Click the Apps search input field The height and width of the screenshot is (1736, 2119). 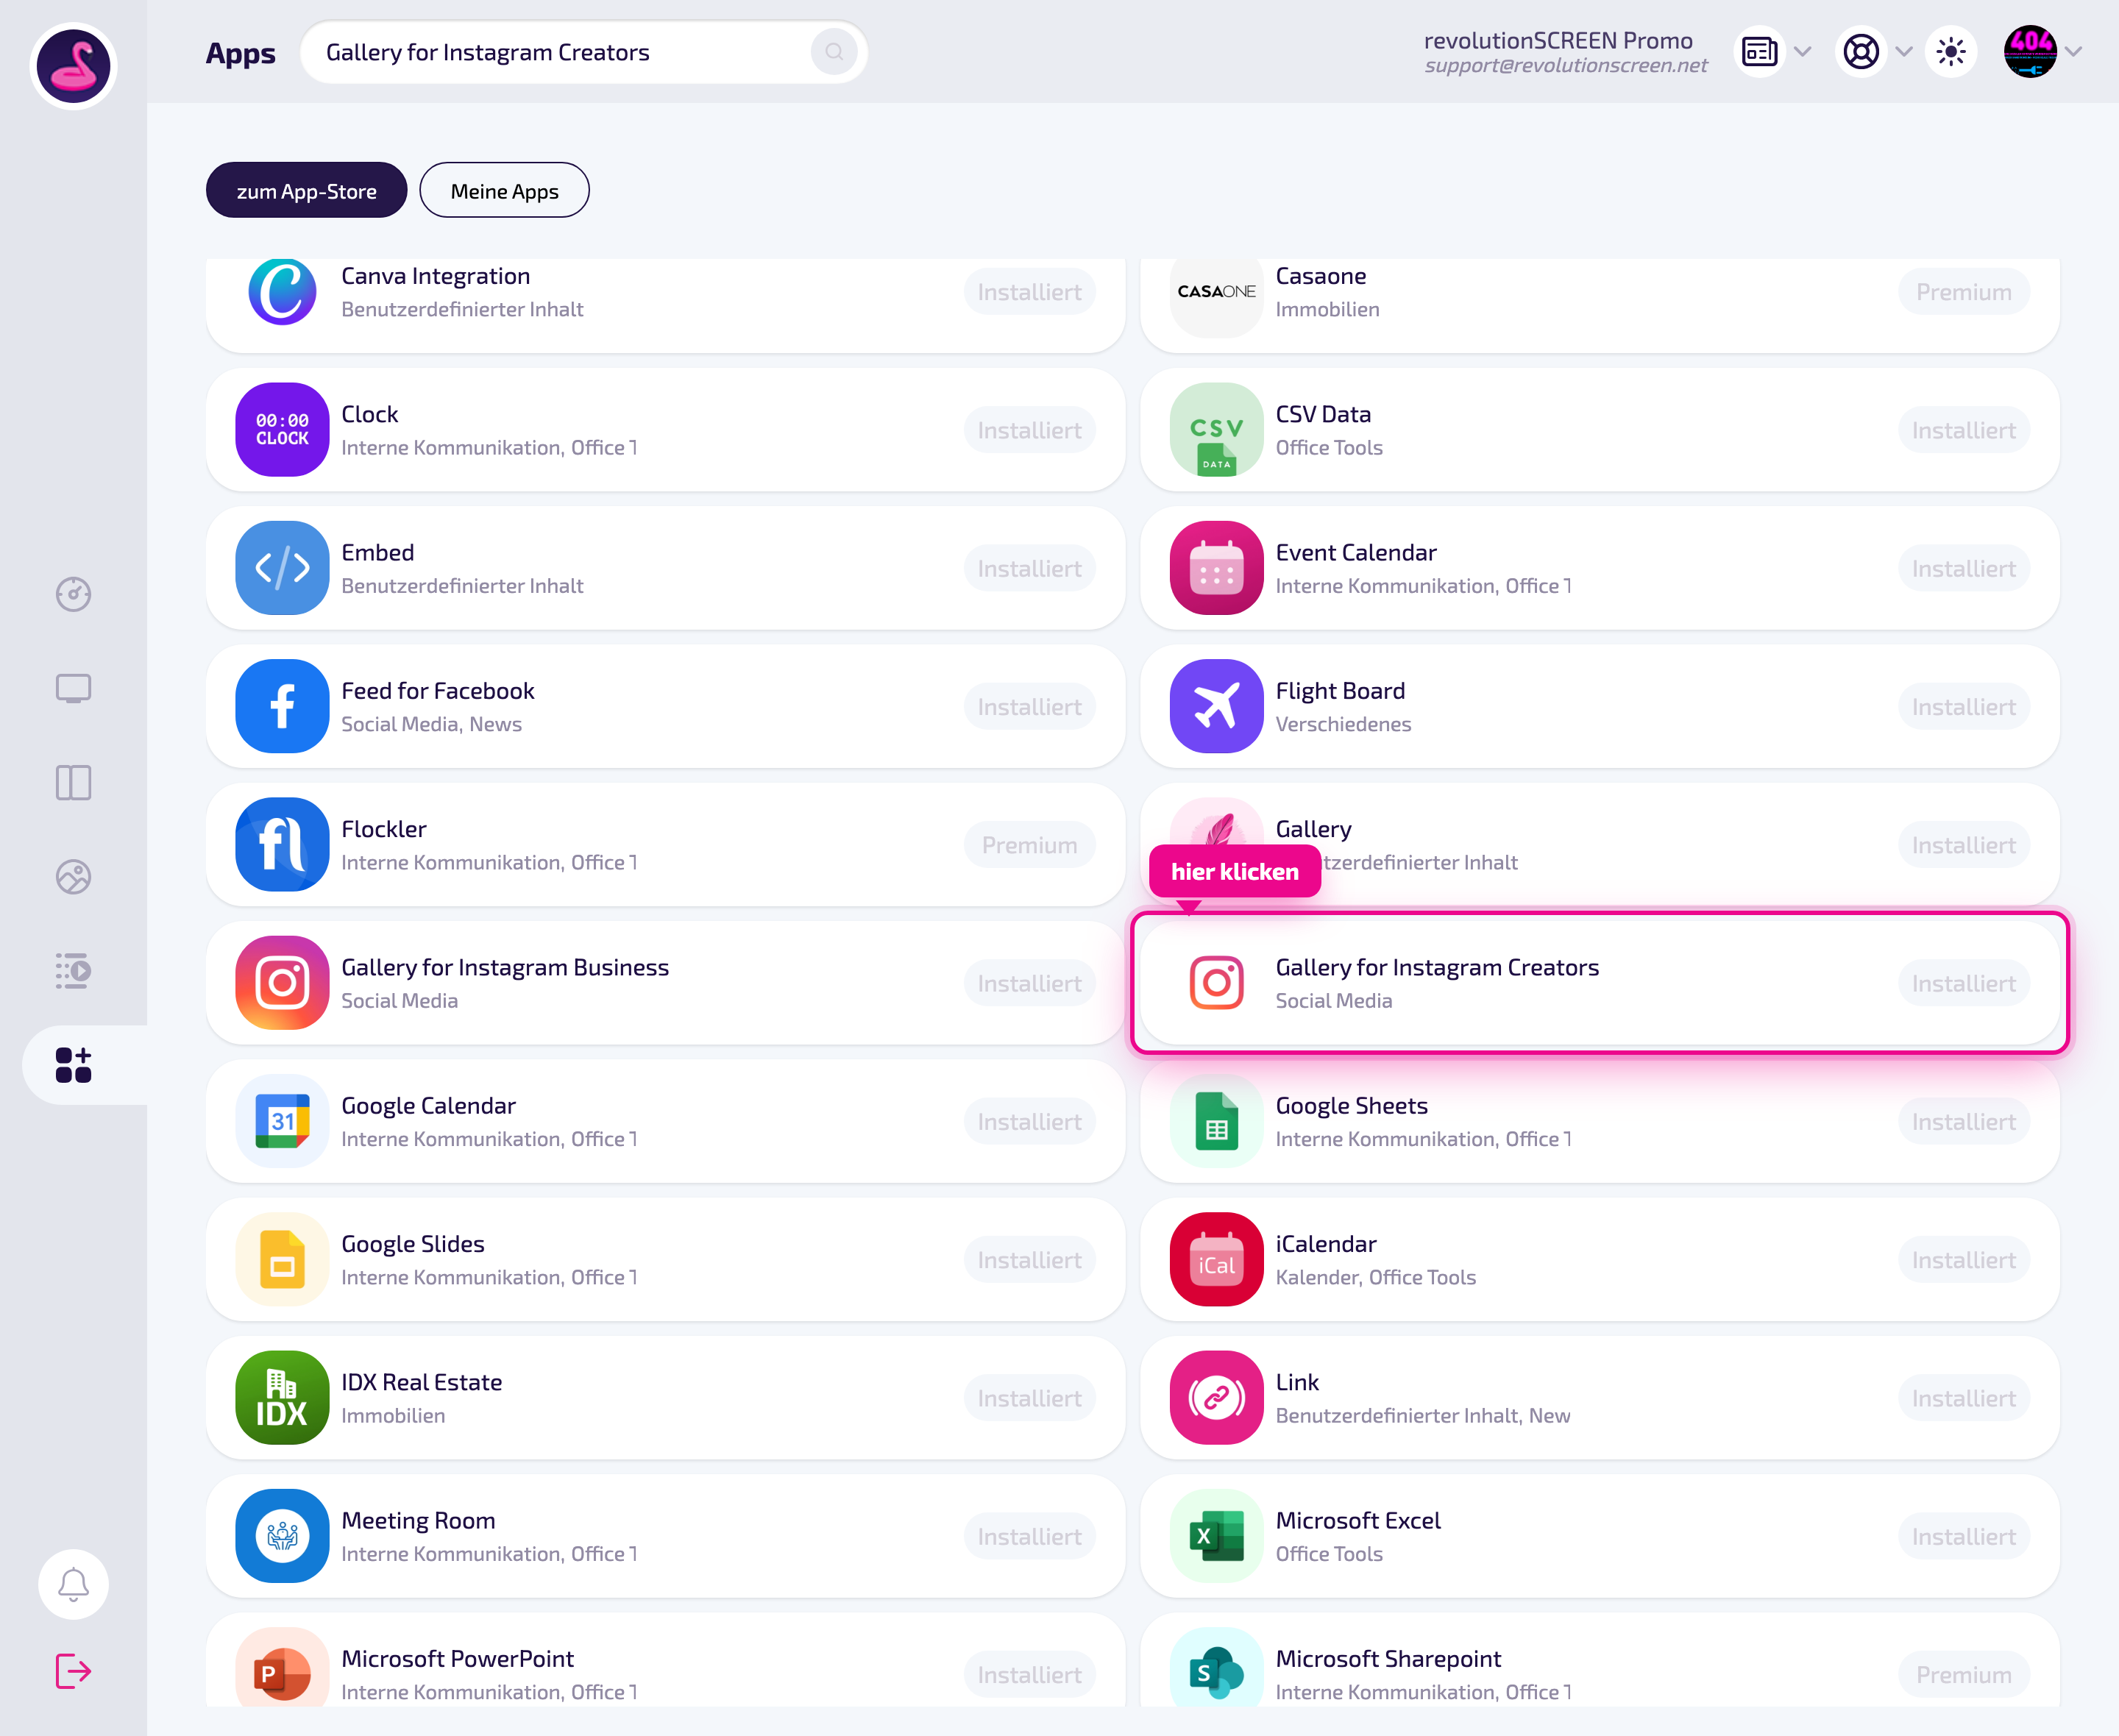(584, 52)
